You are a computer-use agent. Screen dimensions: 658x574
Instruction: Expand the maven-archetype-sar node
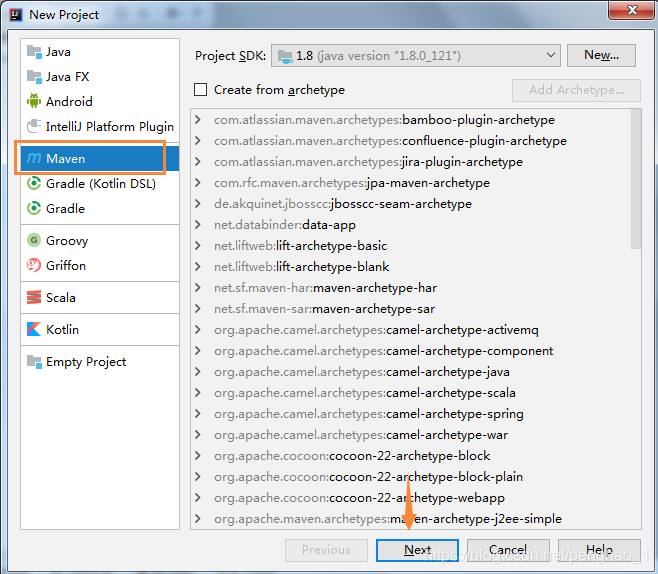pyautogui.click(x=198, y=308)
